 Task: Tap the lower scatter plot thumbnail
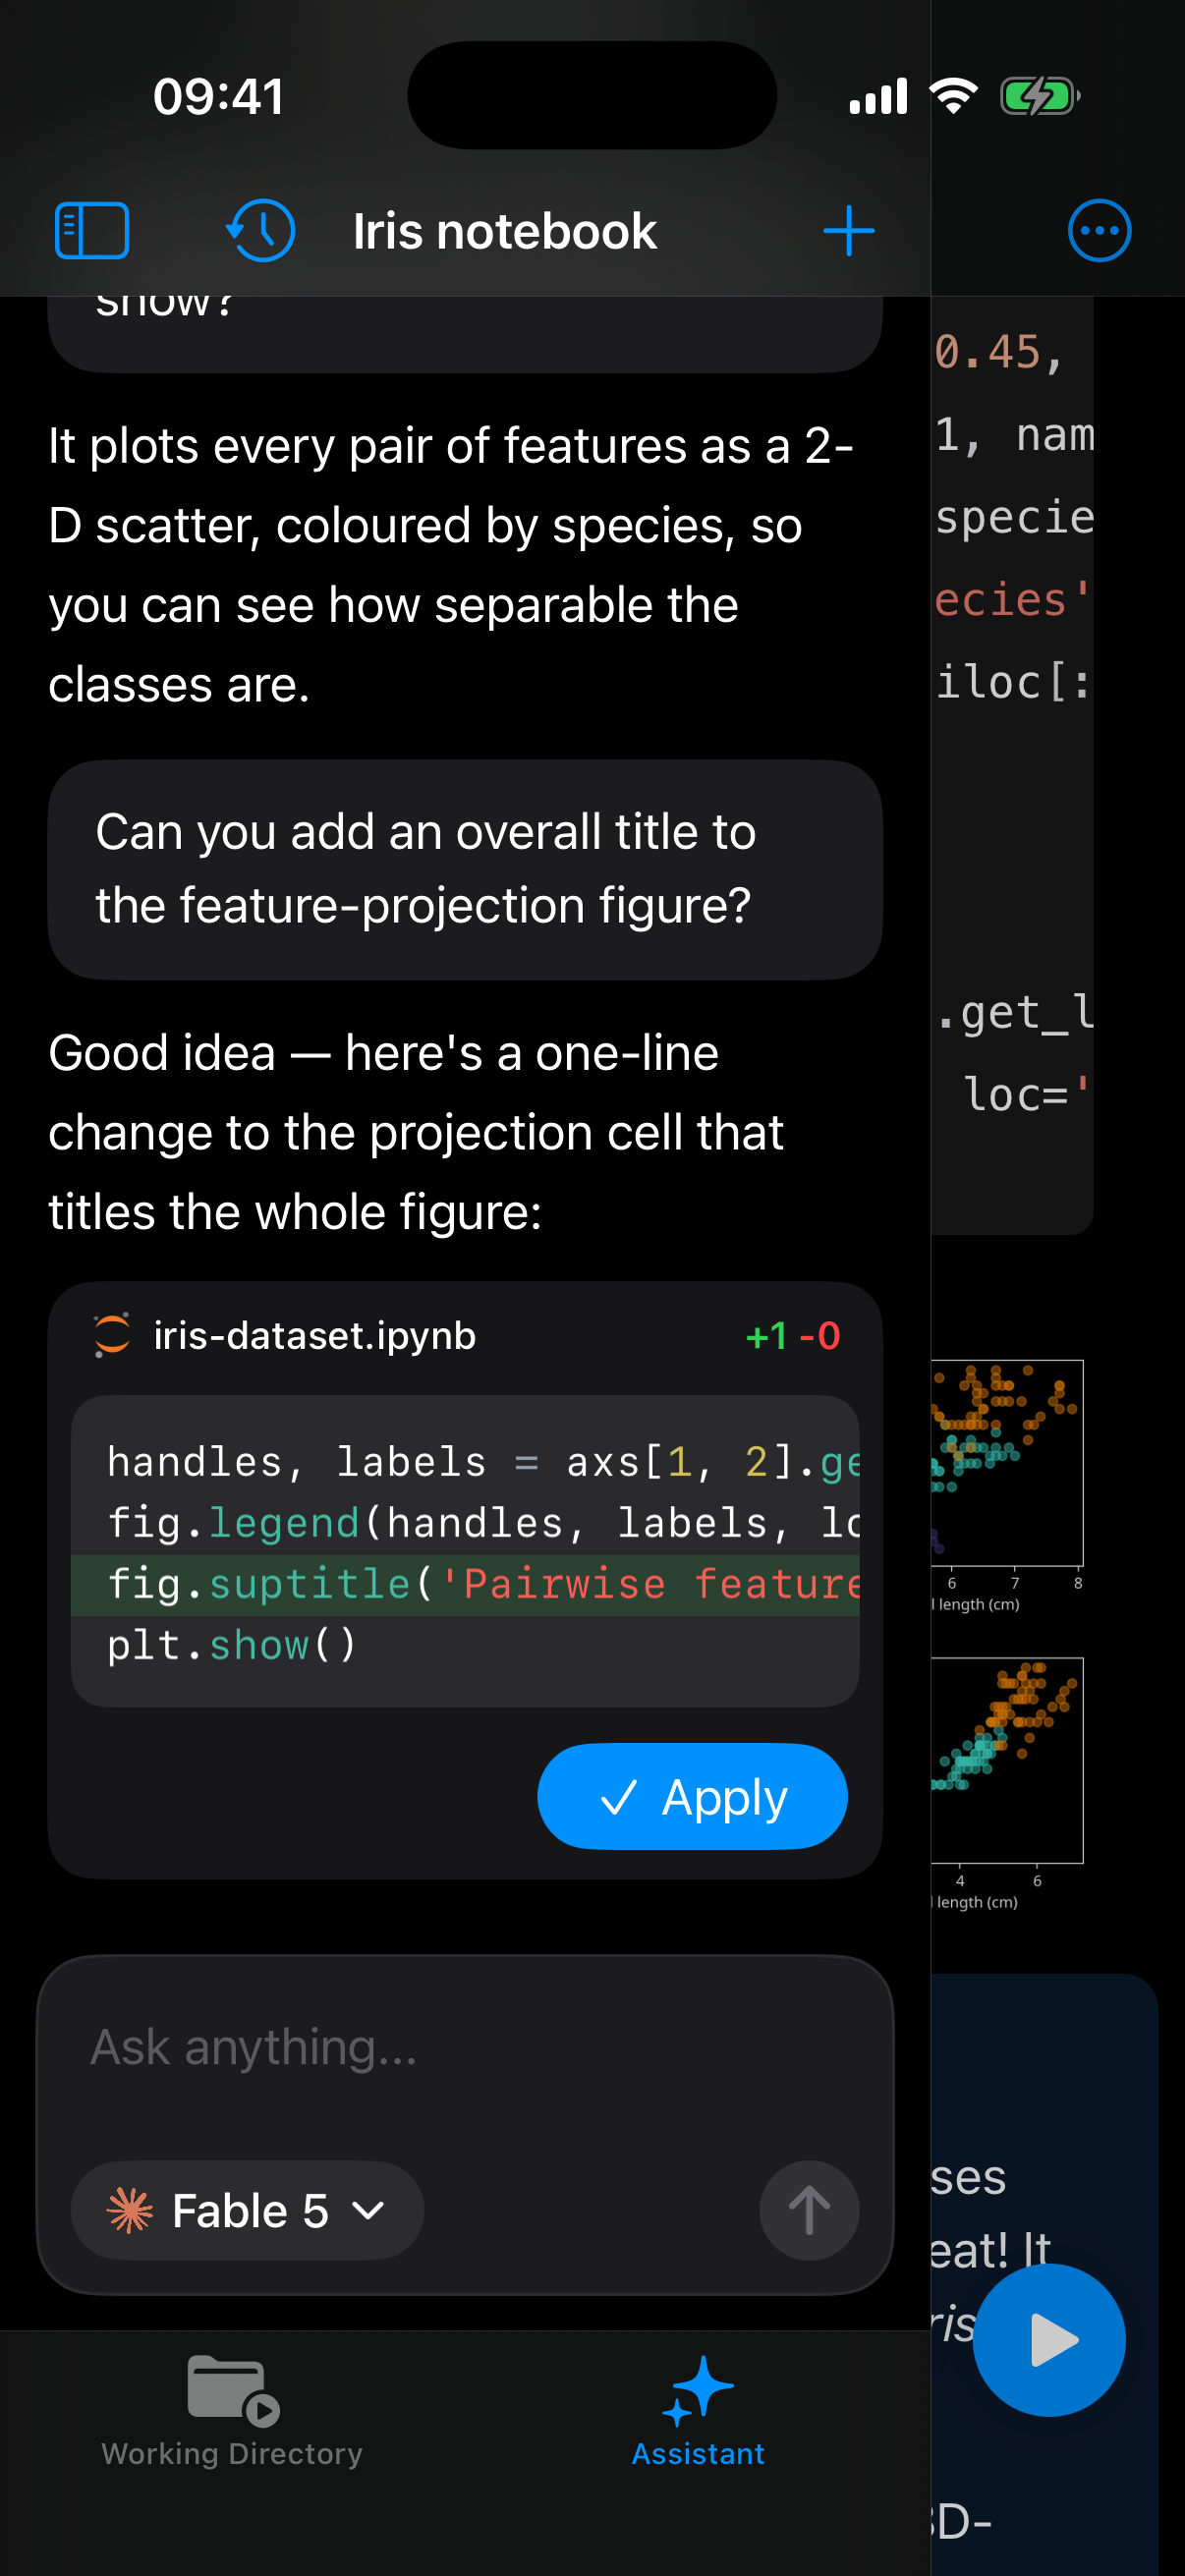click(1007, 1760)
